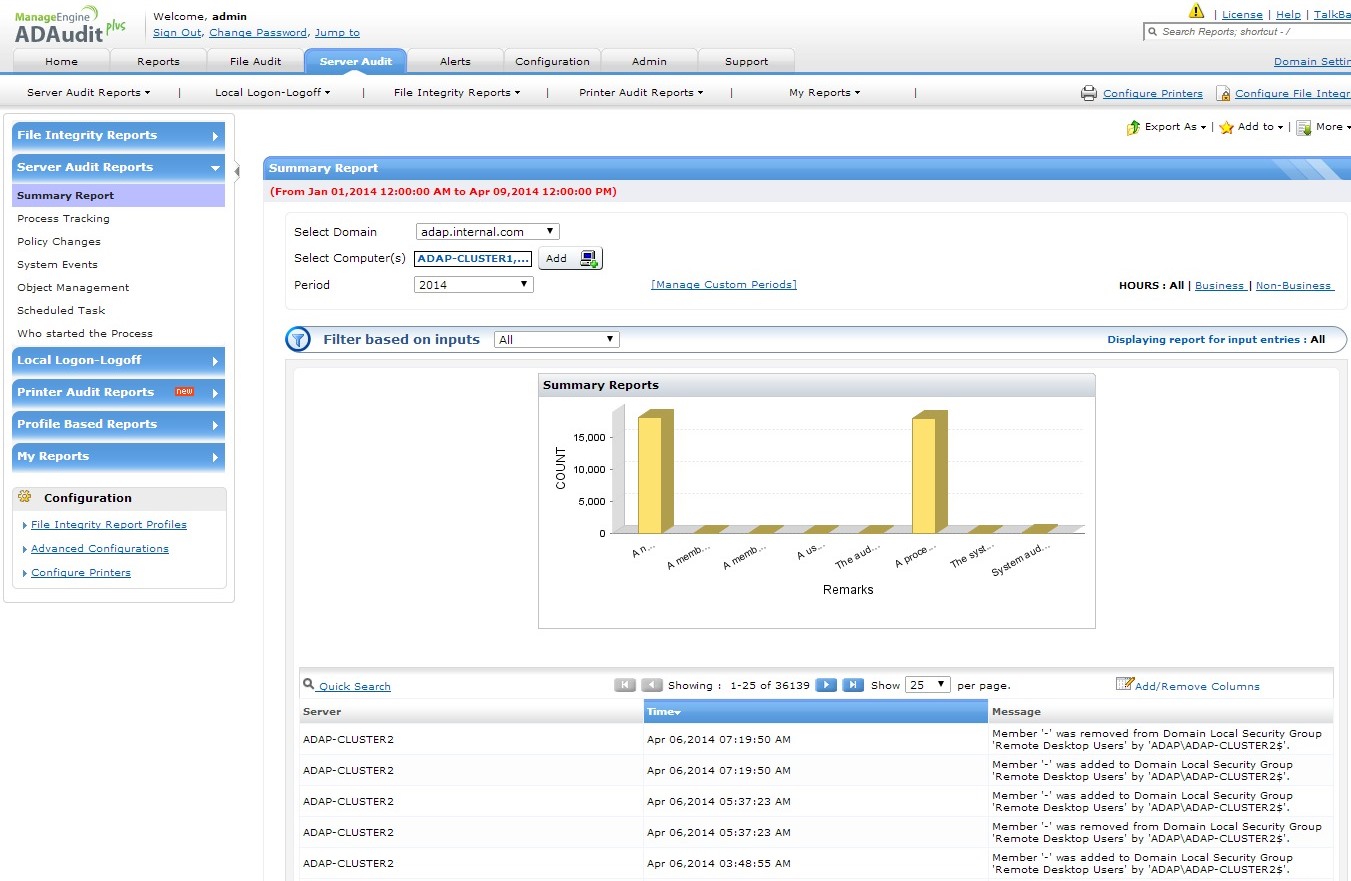
Task: Select Process Tracking in the sidebar
Action: [63, 219]
